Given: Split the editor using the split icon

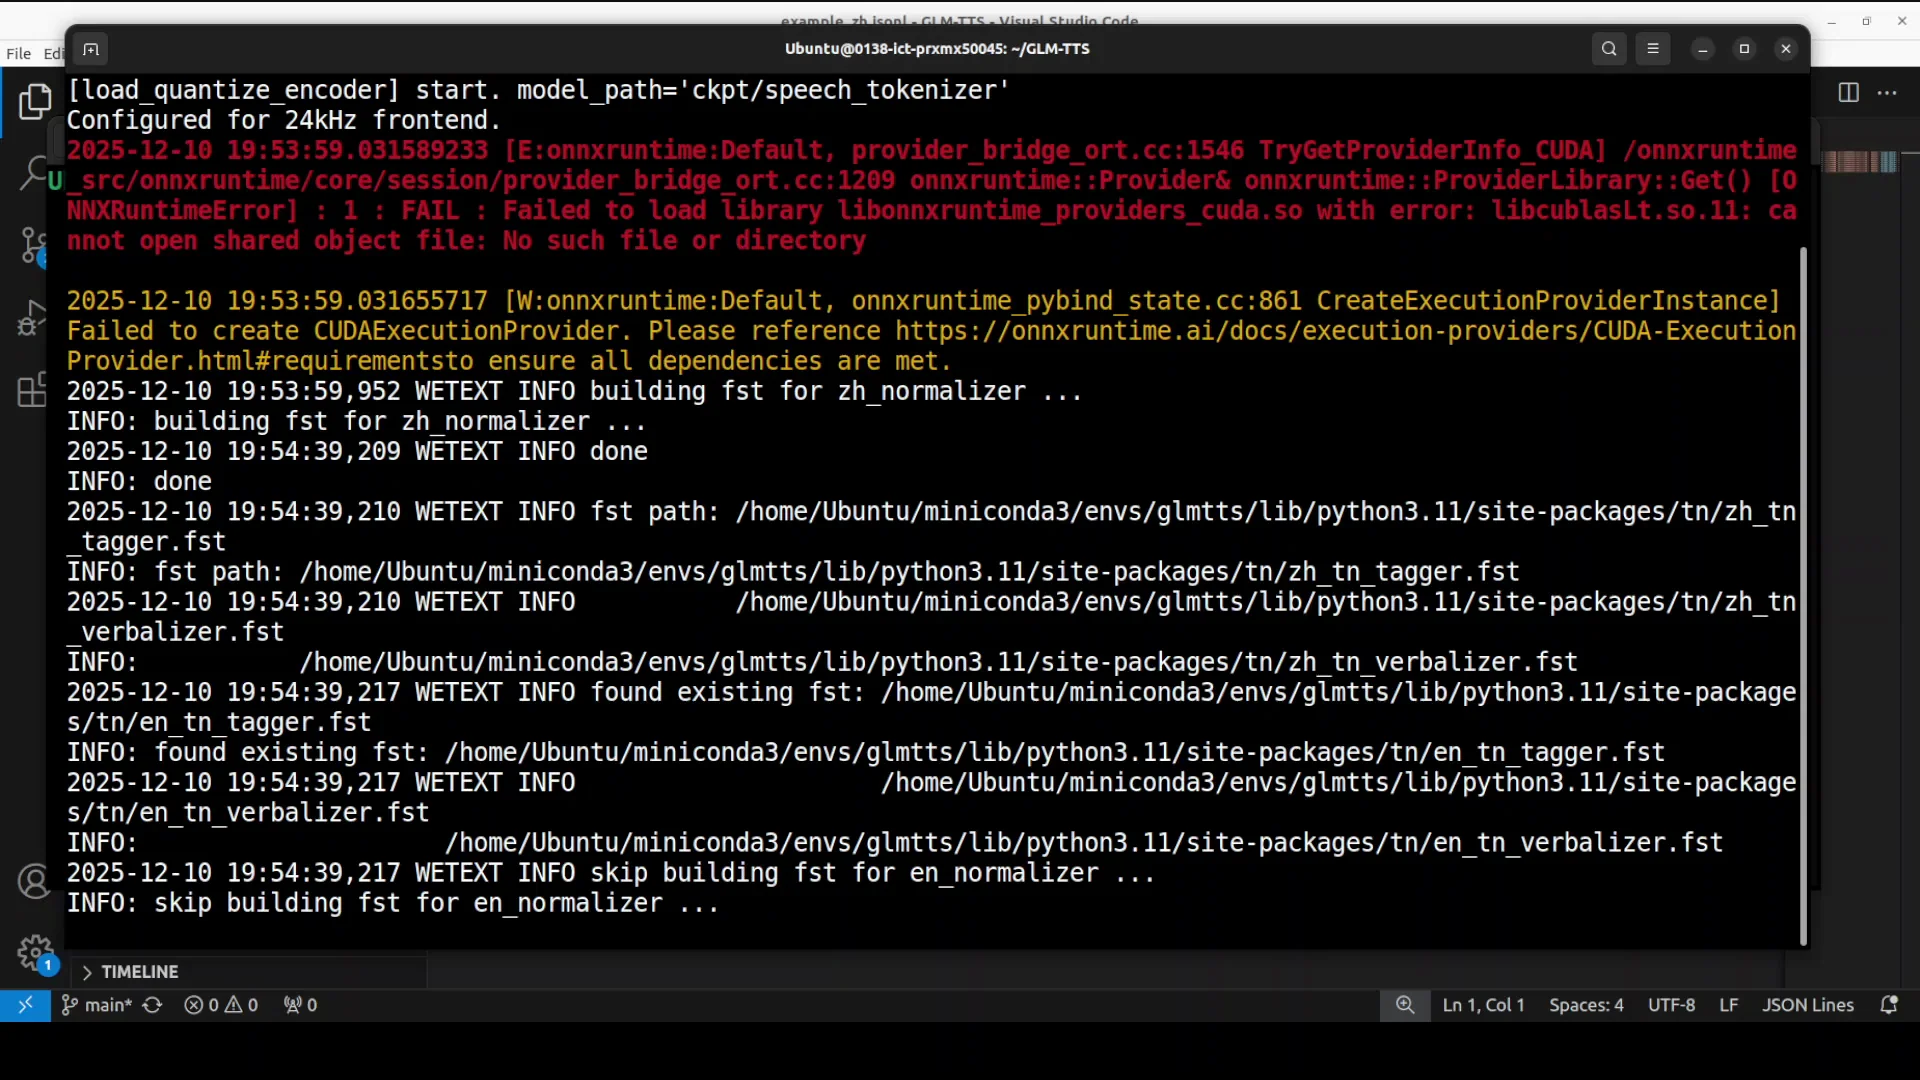Looking at the screenshot, I should pyautogui.click(x=1848, y=92).
